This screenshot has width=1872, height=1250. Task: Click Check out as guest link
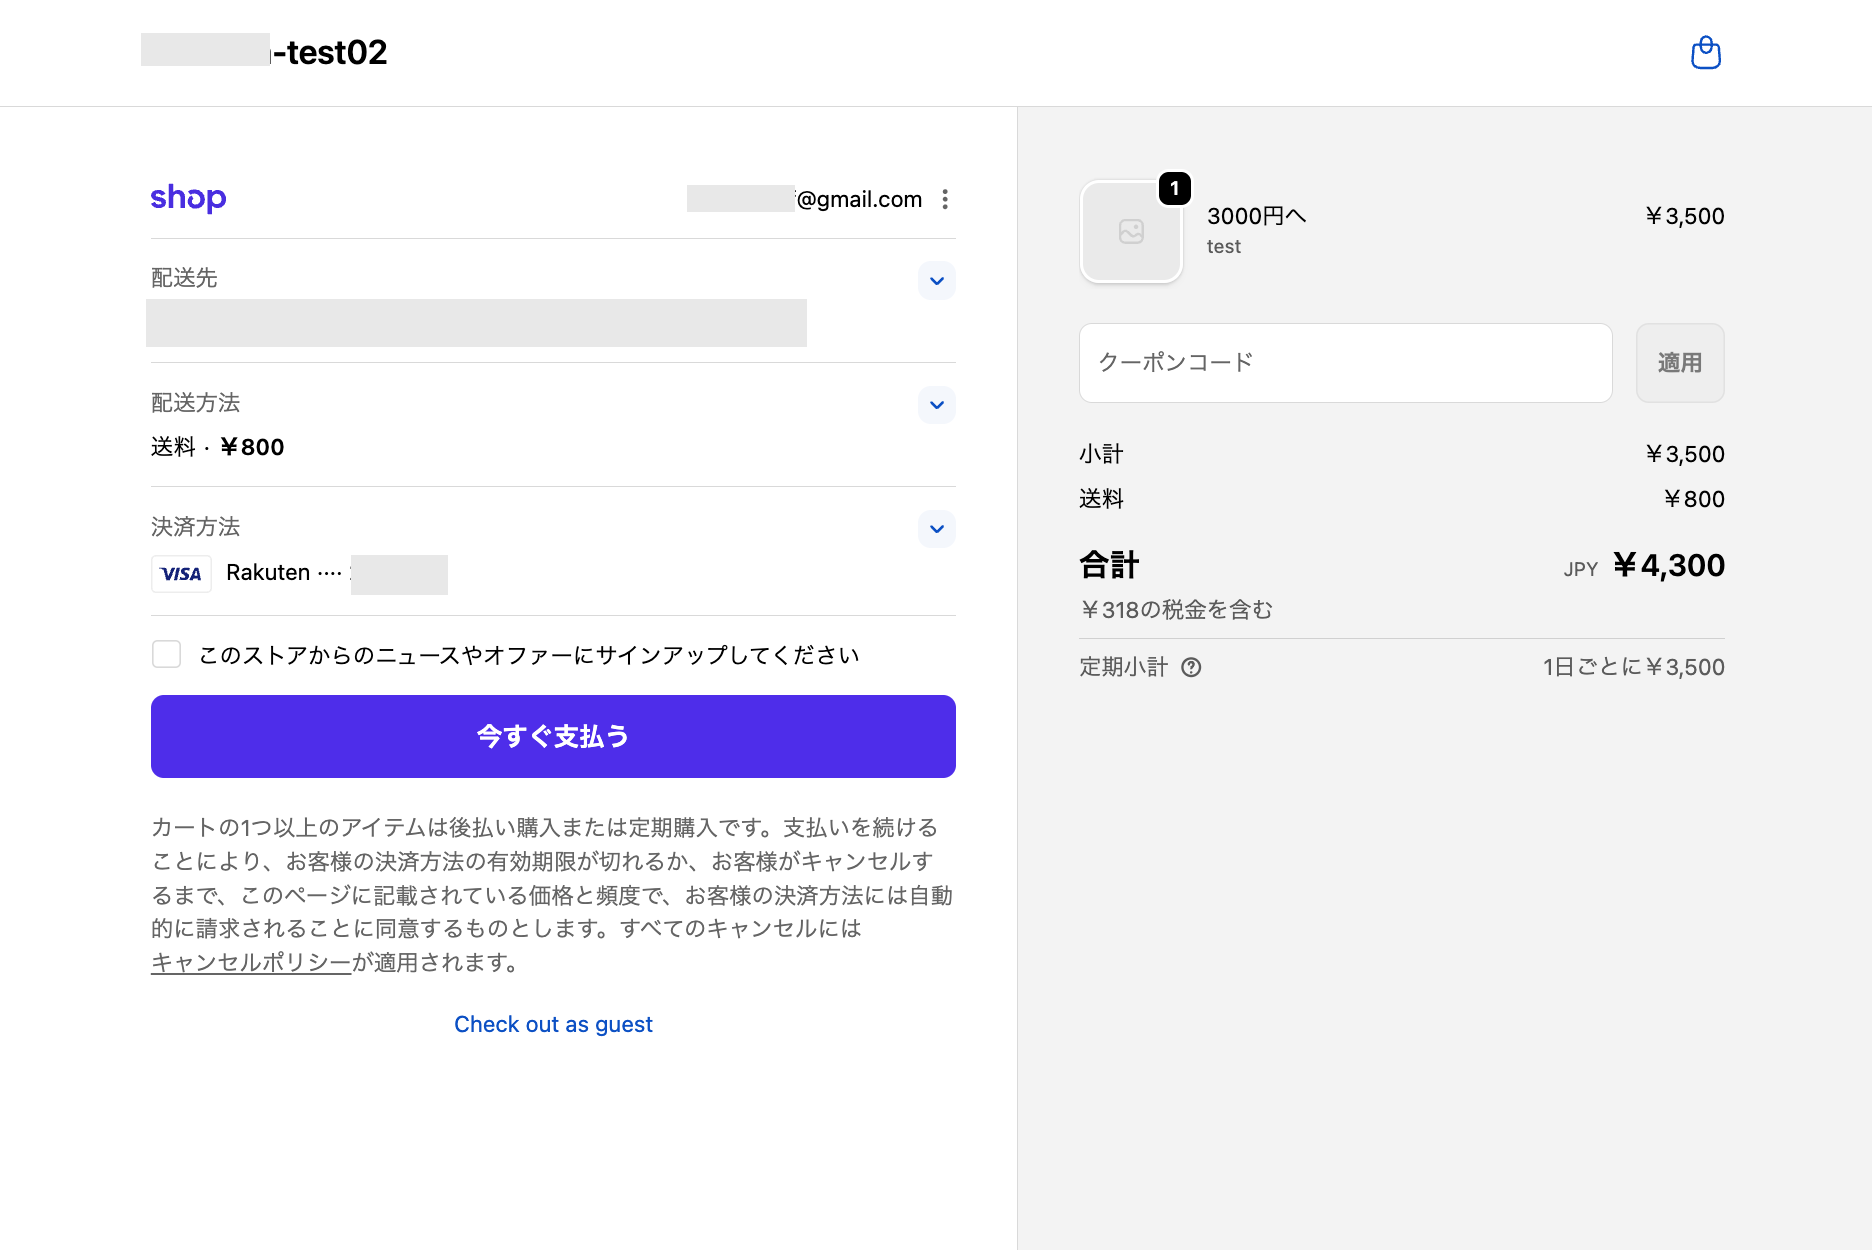[x=553, y=1024]
